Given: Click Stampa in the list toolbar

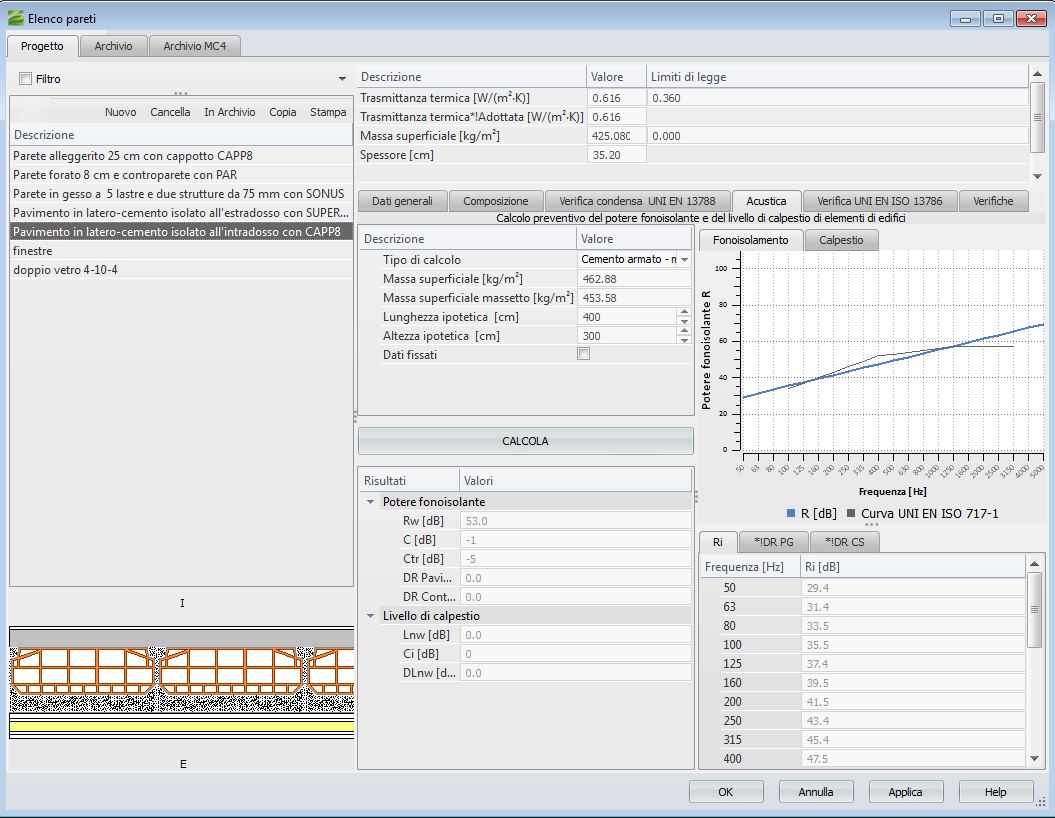Looking at the screenshot, I should click(328, 112).
